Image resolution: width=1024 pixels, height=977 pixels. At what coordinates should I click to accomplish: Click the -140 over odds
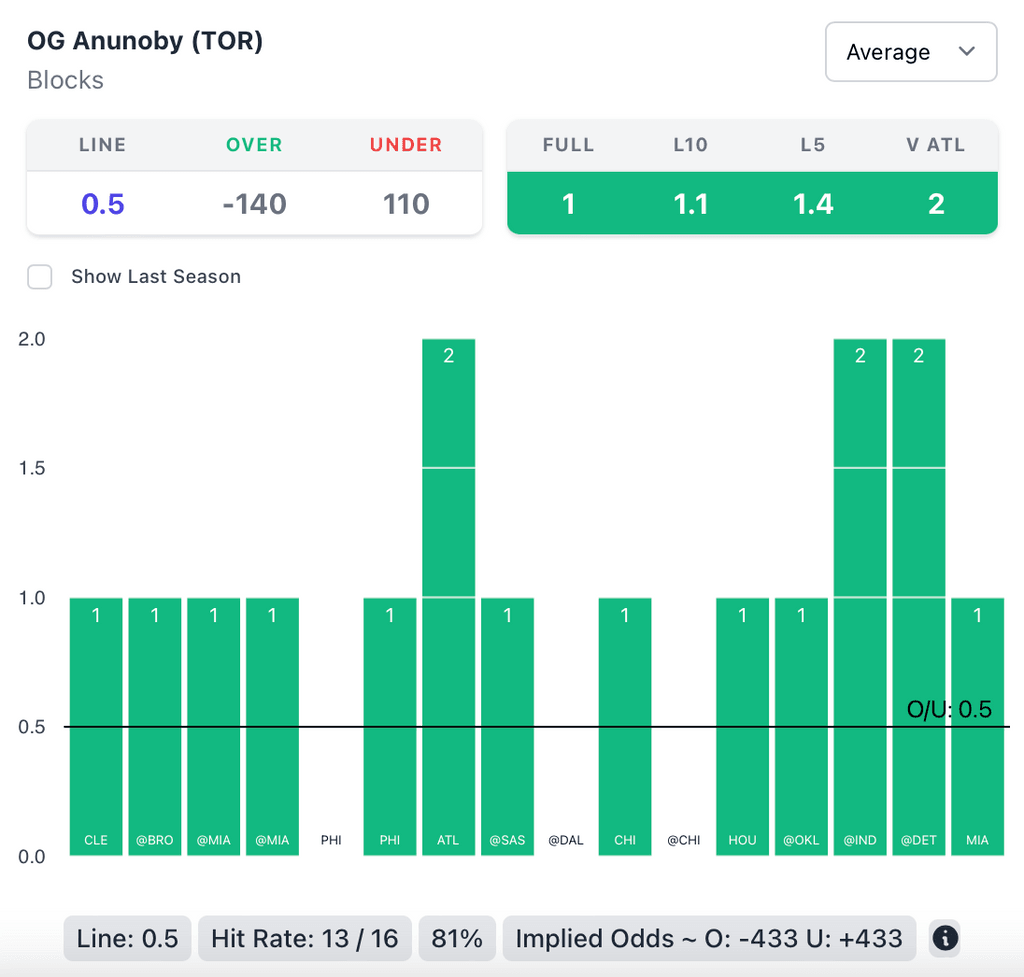[x=254, y=204]
